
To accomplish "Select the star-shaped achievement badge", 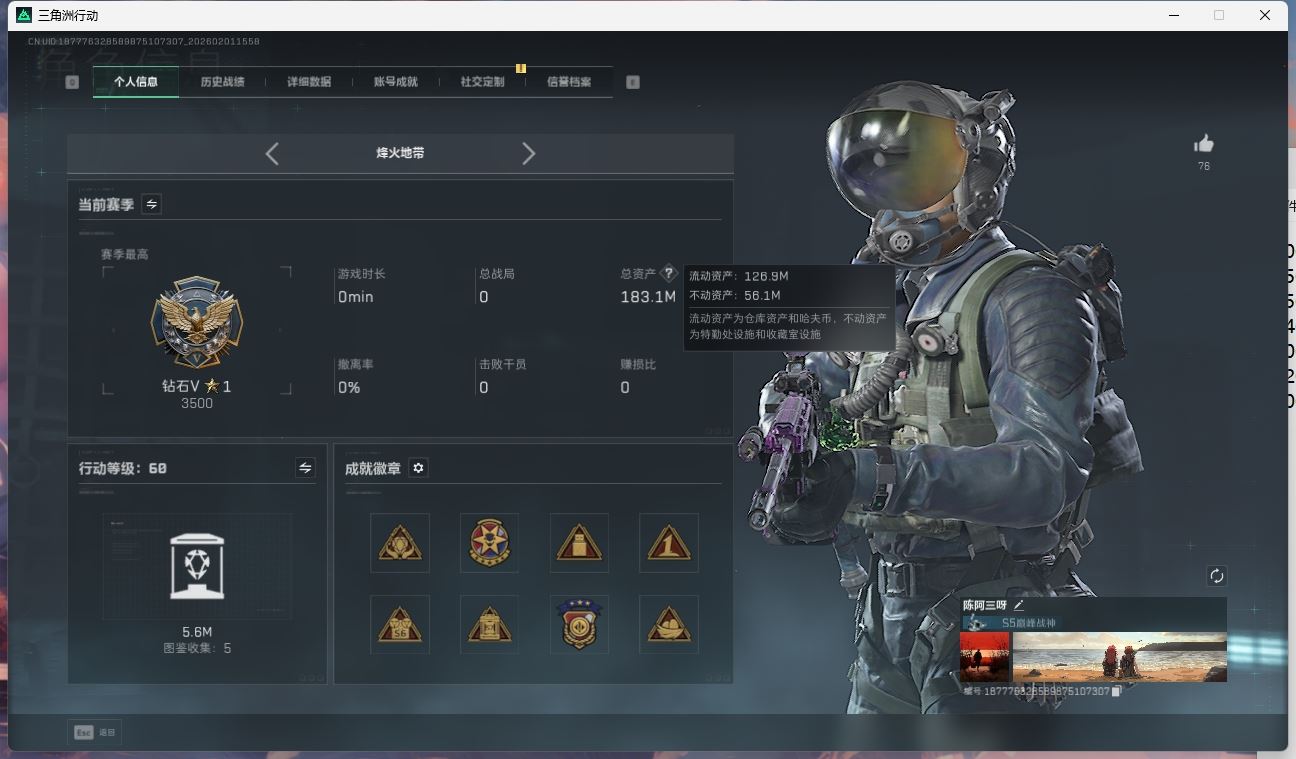I will point(489,543).
